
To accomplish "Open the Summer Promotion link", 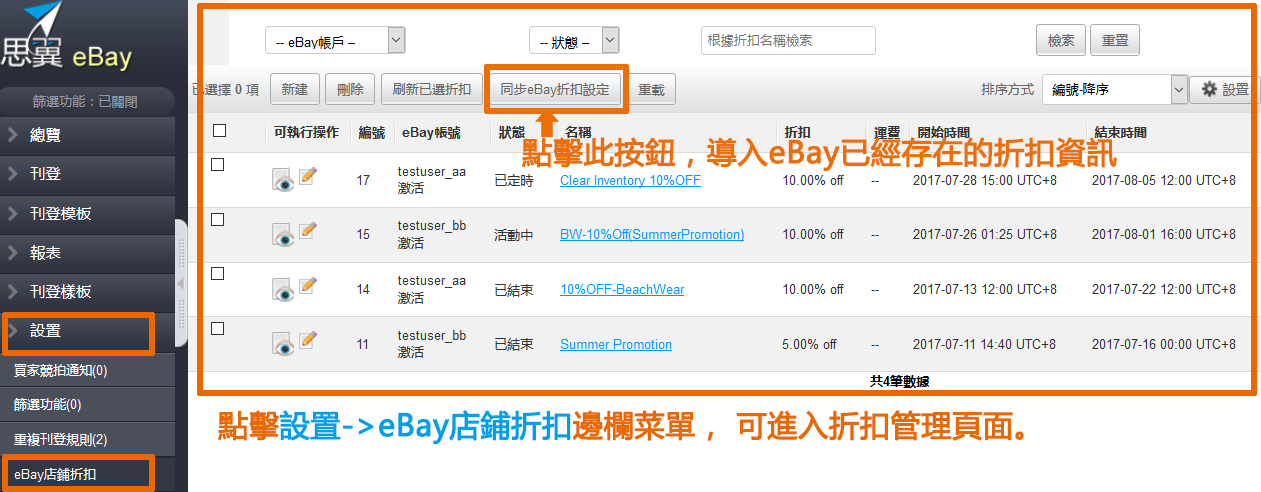I will (x=616, y=345).
